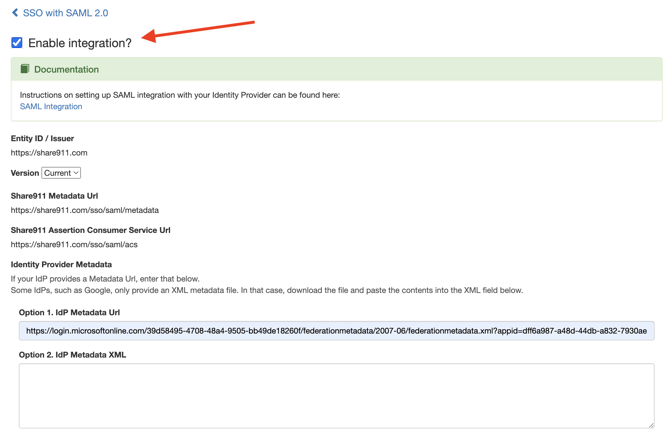Click the Option 2. IdP Metadata XML label

click(72, 355)
